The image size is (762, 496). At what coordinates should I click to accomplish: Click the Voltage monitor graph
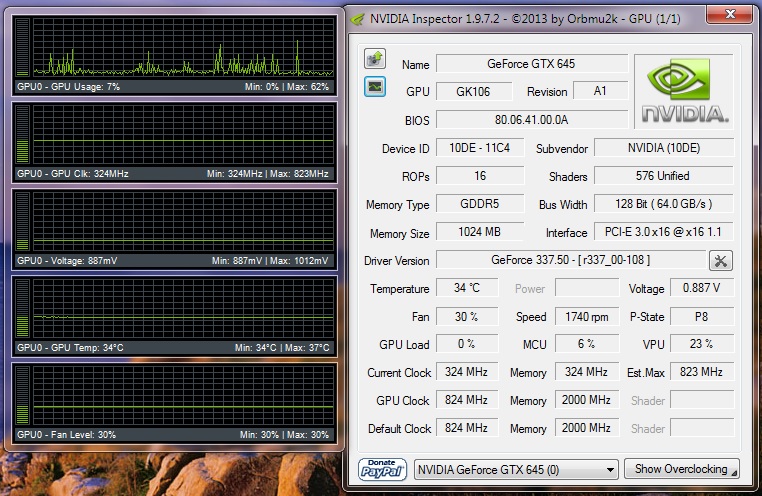[183, 221]
